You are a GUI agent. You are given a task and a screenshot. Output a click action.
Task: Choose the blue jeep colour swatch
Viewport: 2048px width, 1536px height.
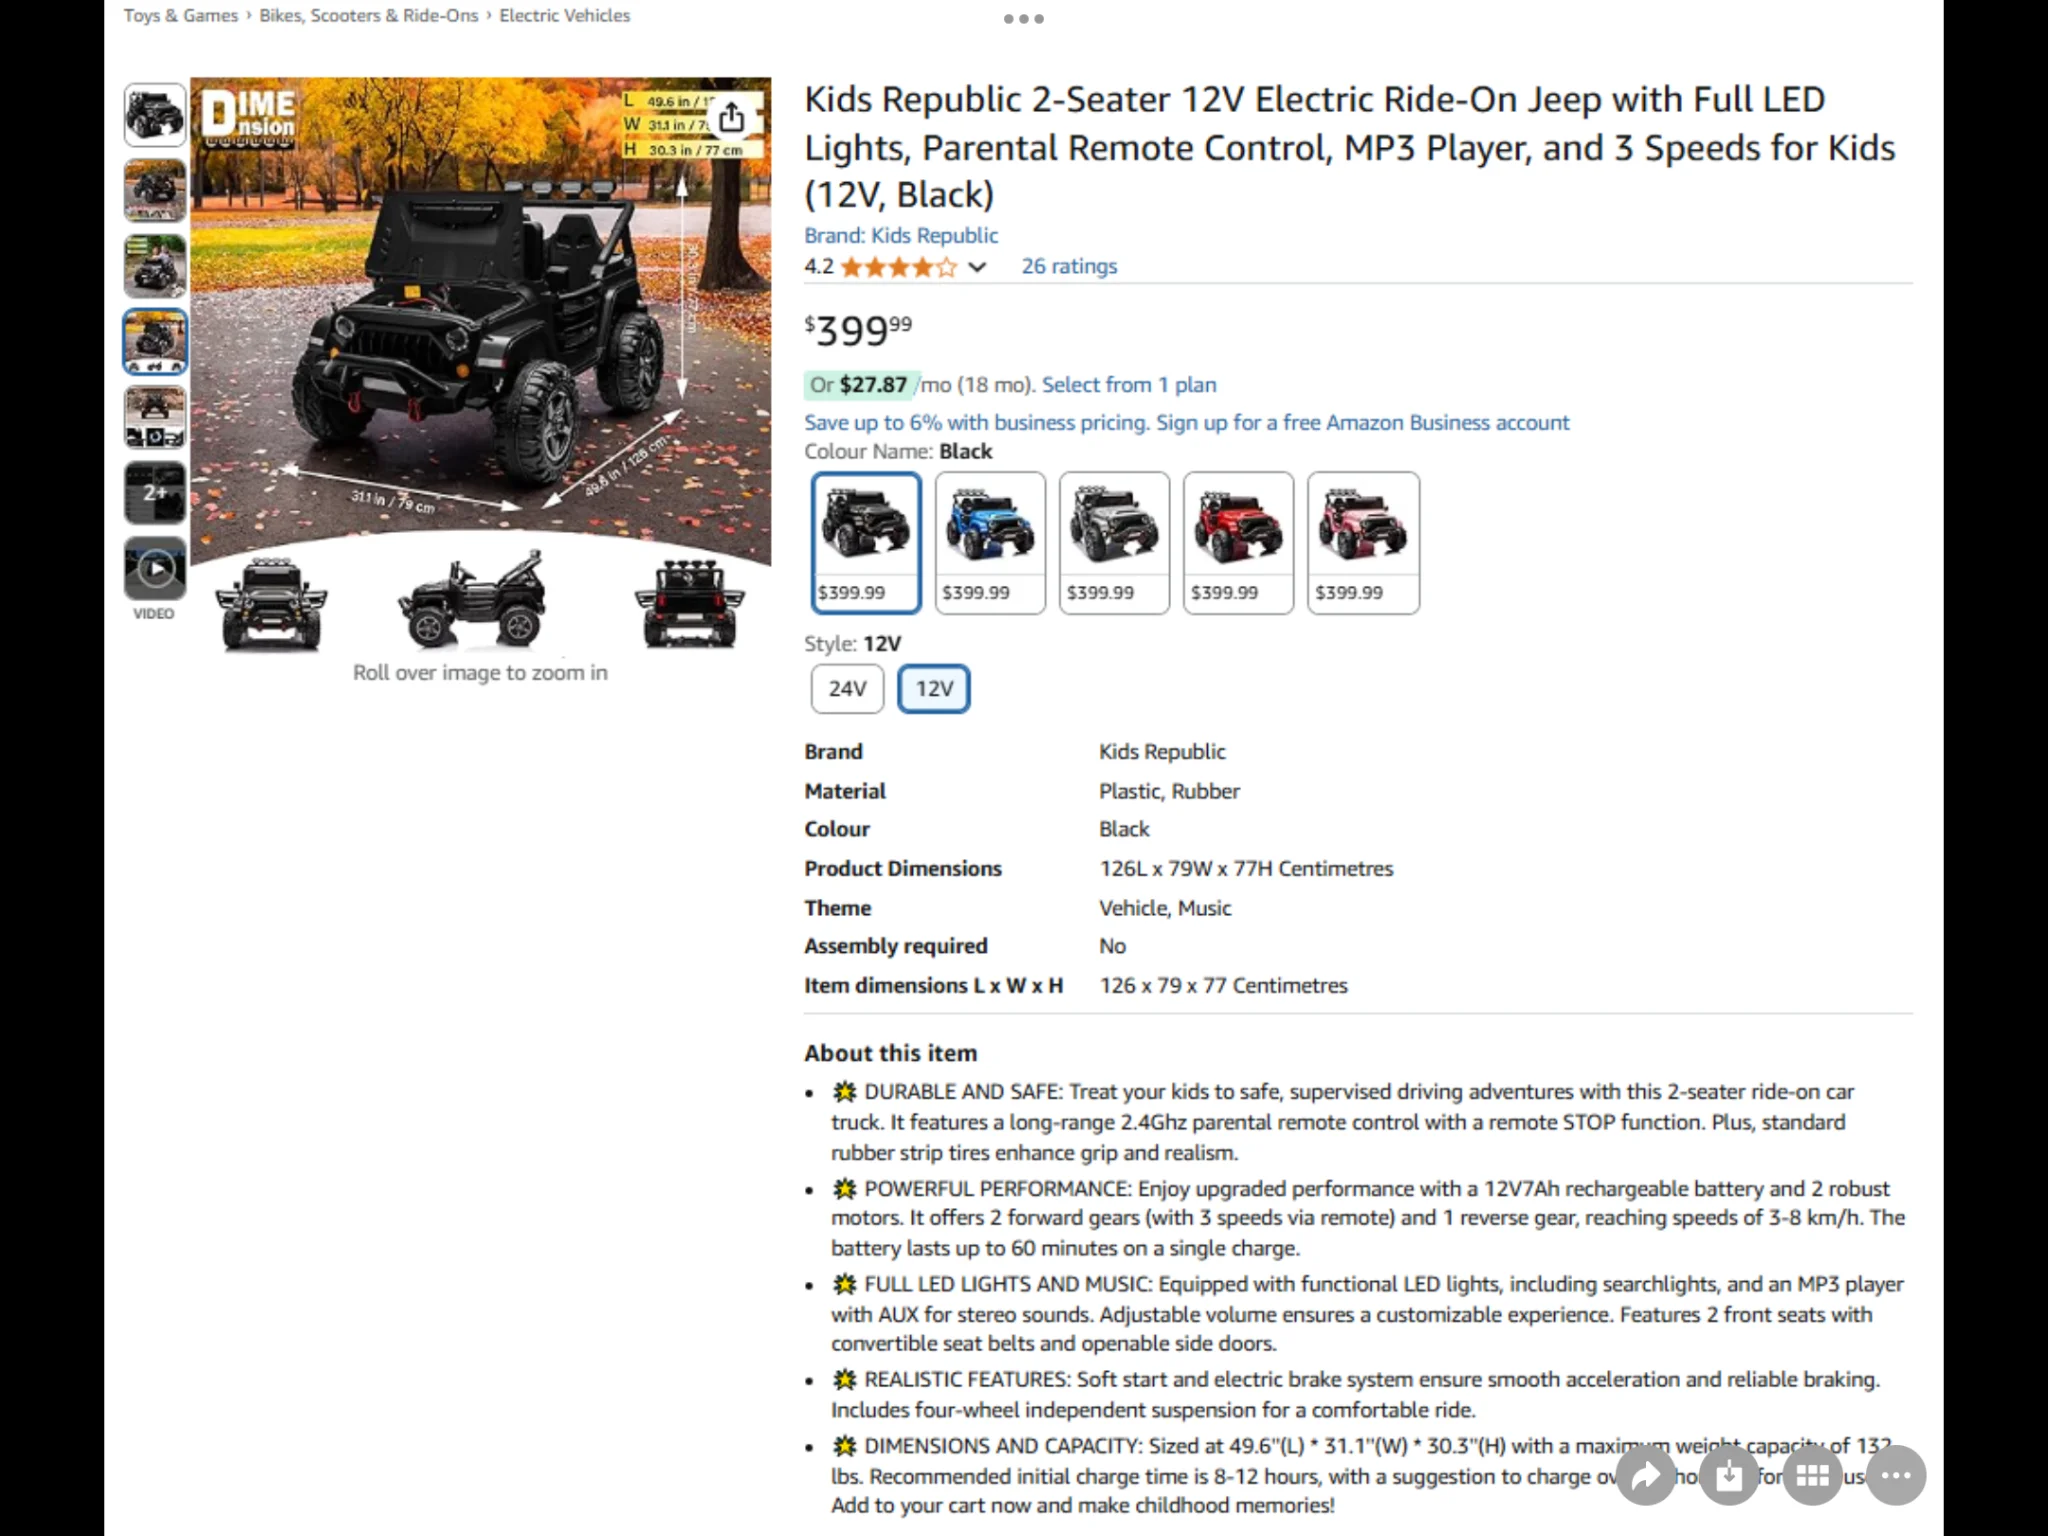click(x=990, y=543)
